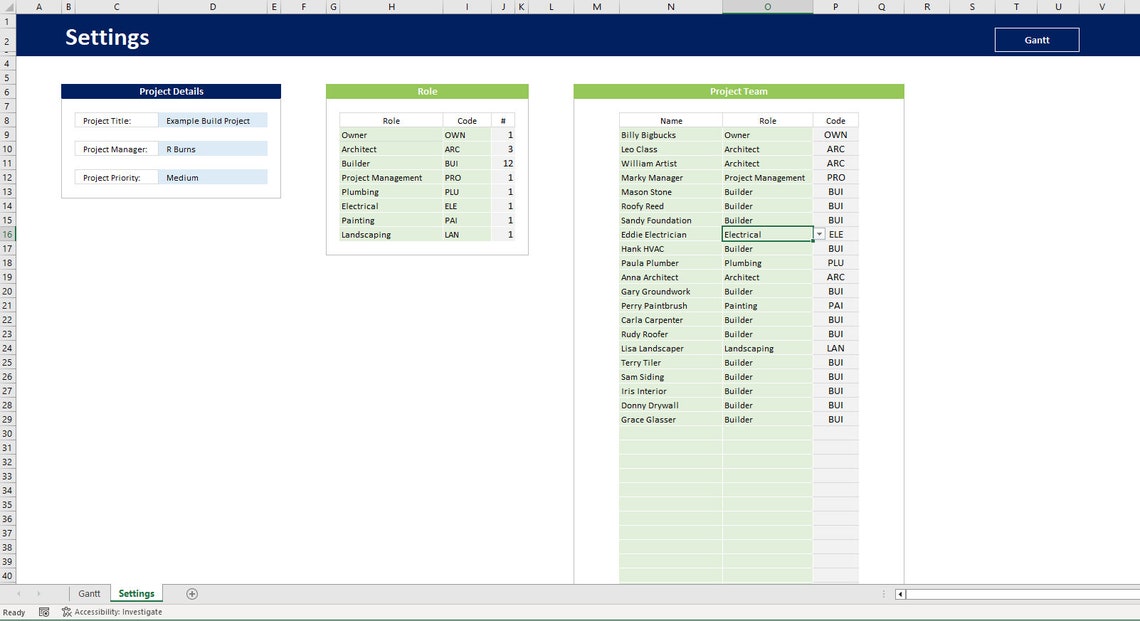
Task: Select column O header
Action: (767, 6)
